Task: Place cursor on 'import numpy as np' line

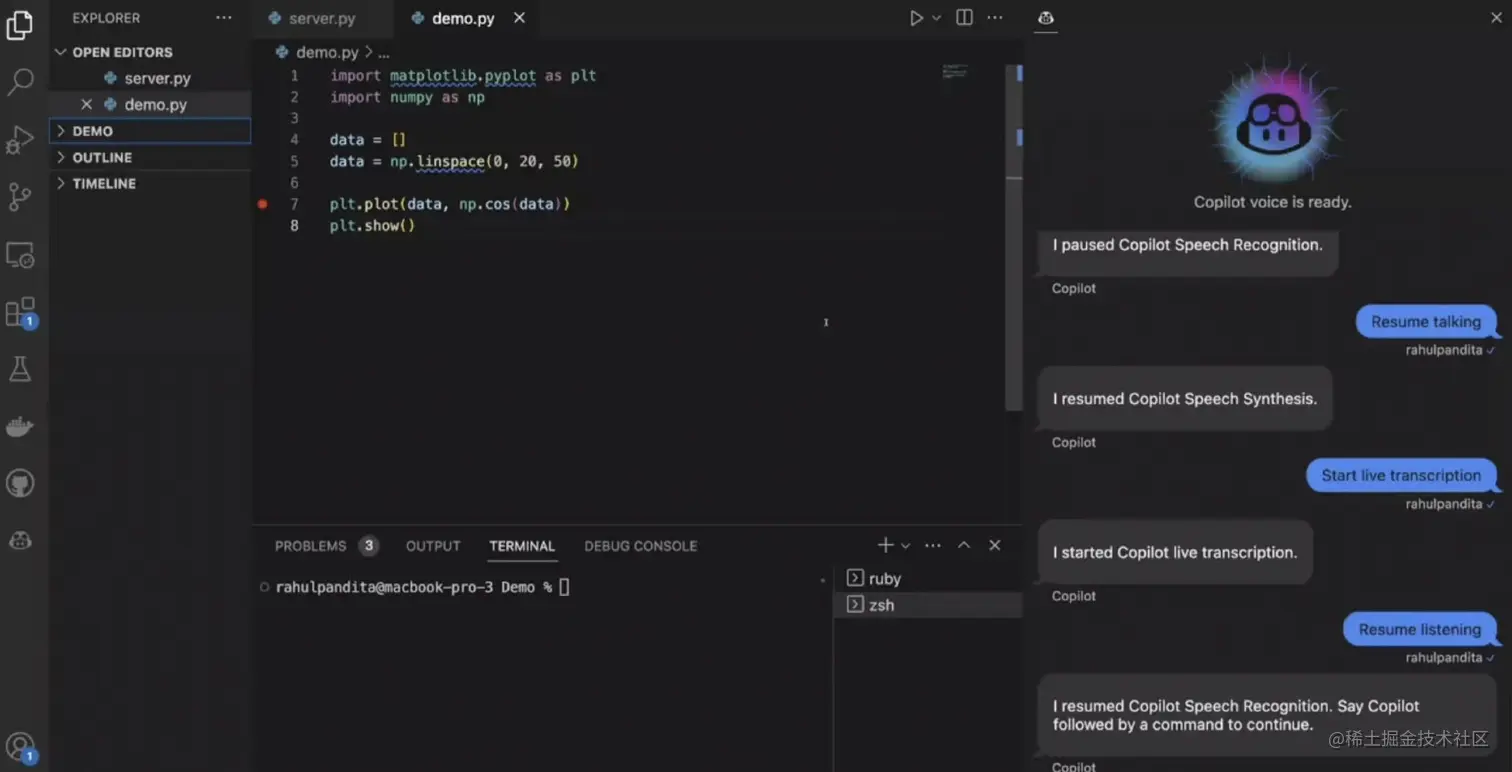Action: [407, 98]
